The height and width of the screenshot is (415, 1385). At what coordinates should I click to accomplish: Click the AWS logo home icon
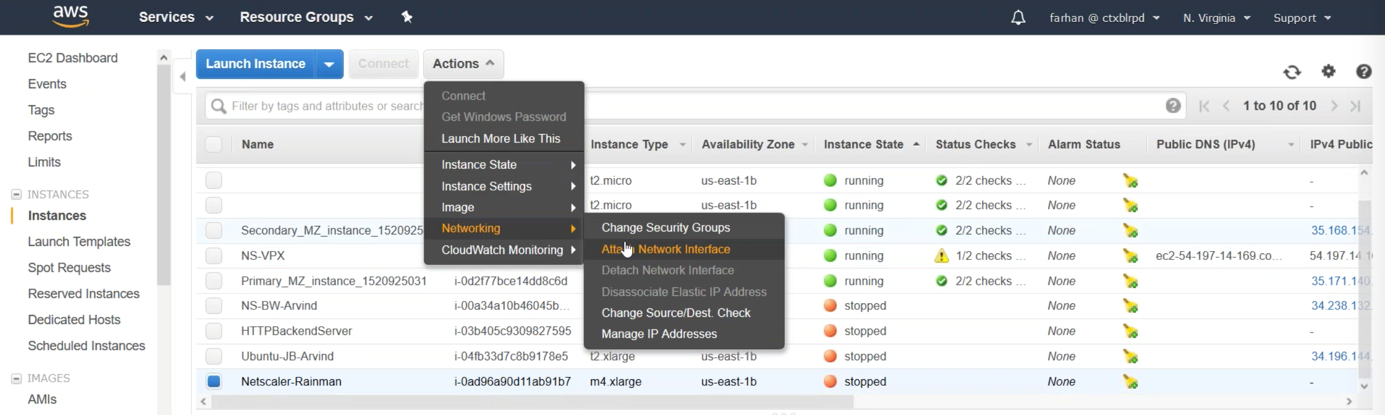(x=70, y=16)
